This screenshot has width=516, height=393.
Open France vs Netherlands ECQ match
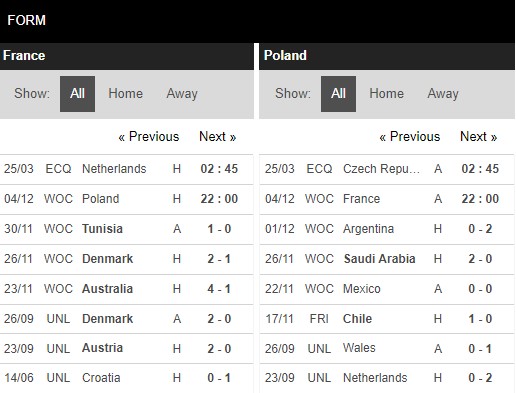click(x=127, y=169)
